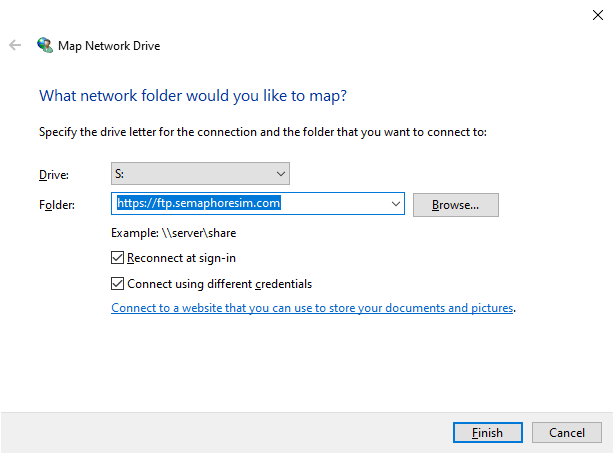Click the Specify the drive letter instruction text
614x454 pixels.
click(x=262, y=132)
